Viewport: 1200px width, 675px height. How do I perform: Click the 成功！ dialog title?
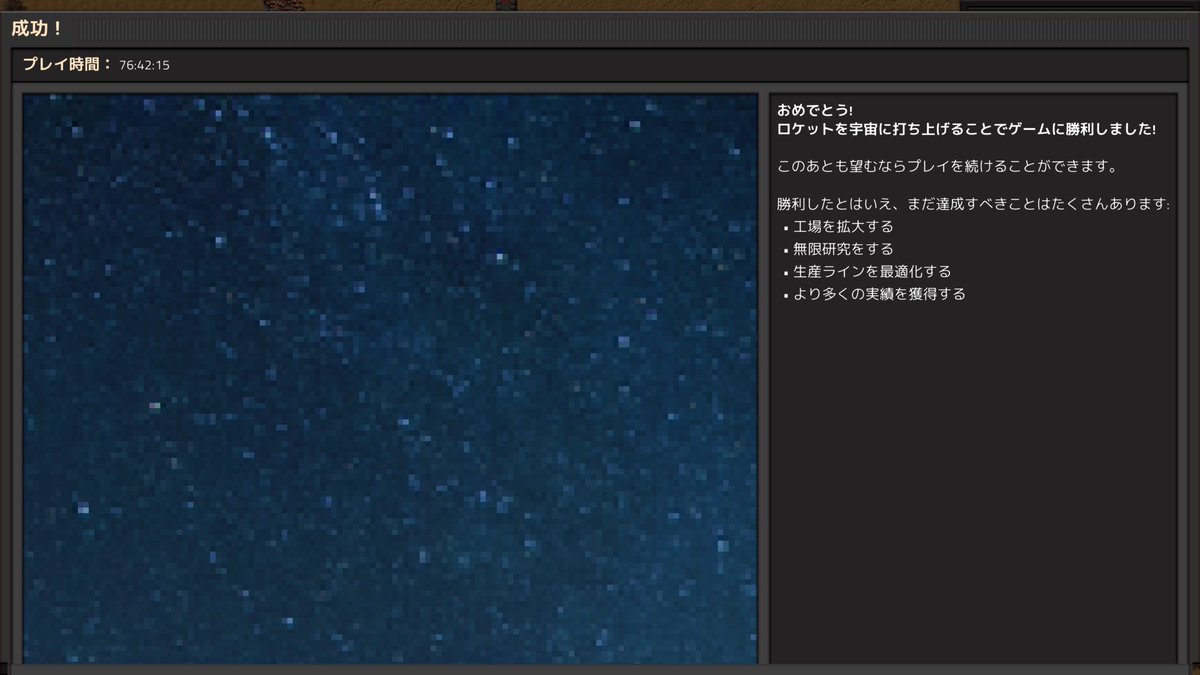(38, 28)
